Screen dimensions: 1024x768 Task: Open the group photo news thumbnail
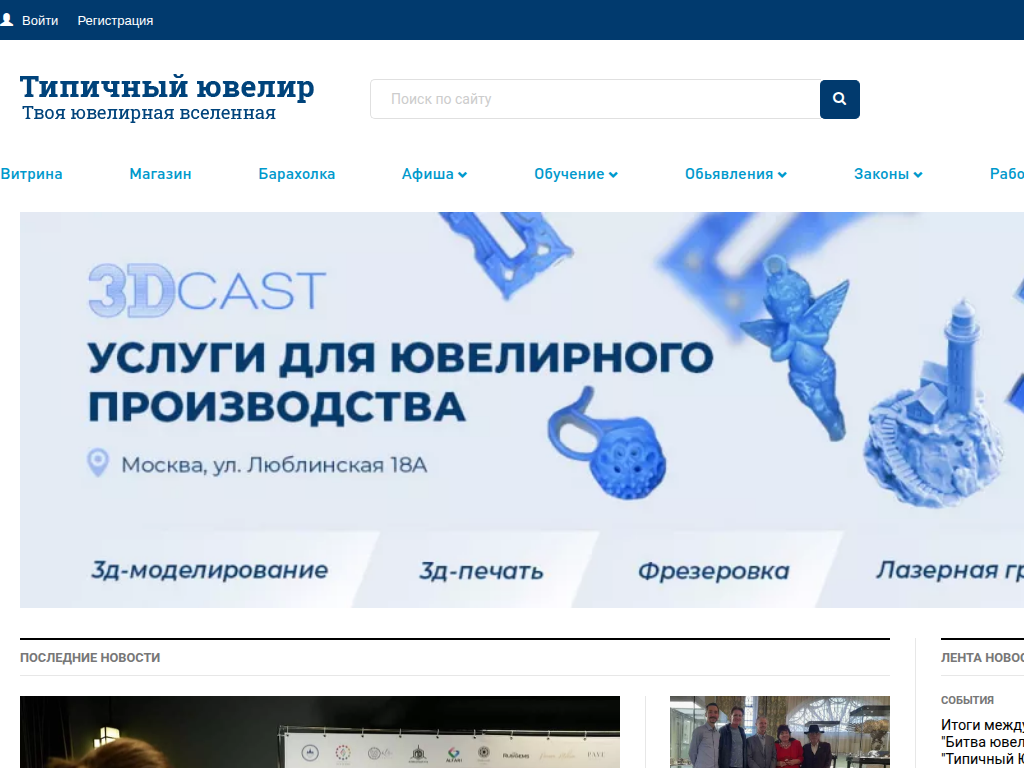pyautogui.click(x=780, y=731)
